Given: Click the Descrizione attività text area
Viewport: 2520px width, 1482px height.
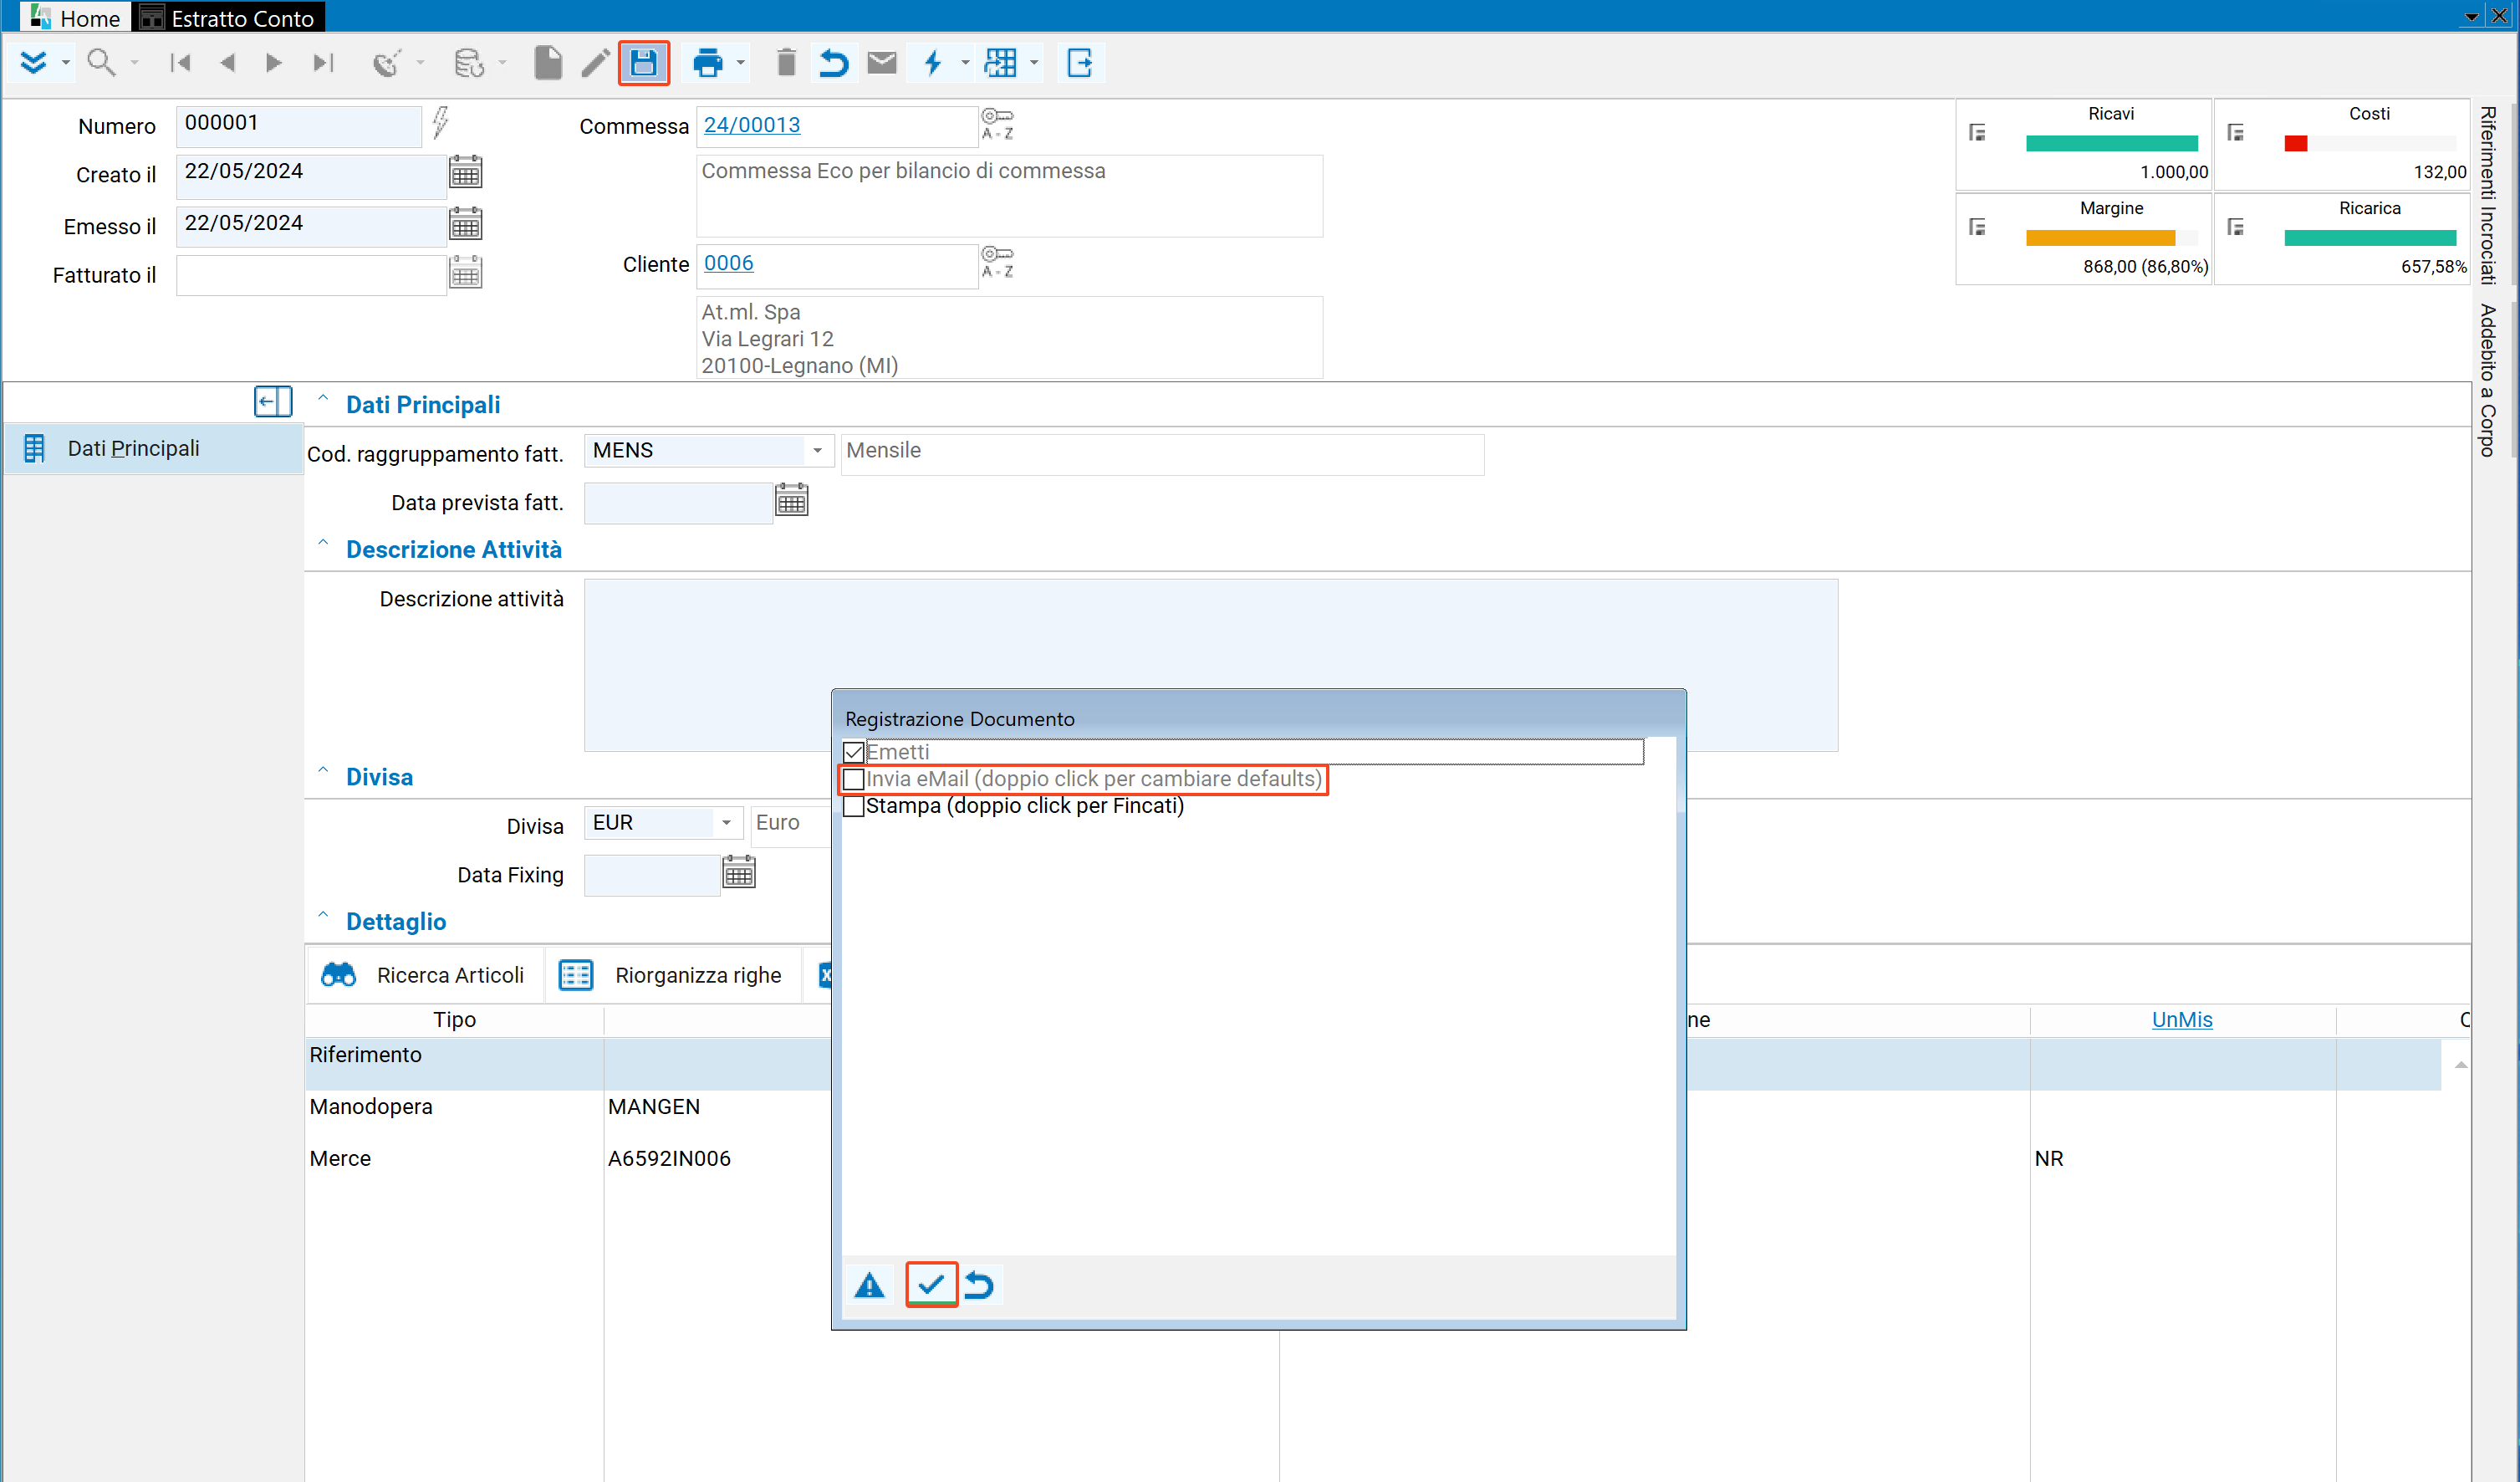Looking at the screenshot, I should pos(1210,665).
